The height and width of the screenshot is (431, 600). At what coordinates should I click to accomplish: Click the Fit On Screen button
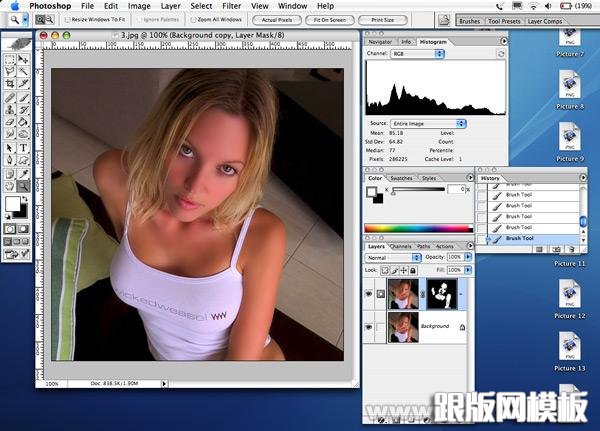coord(329,20)
